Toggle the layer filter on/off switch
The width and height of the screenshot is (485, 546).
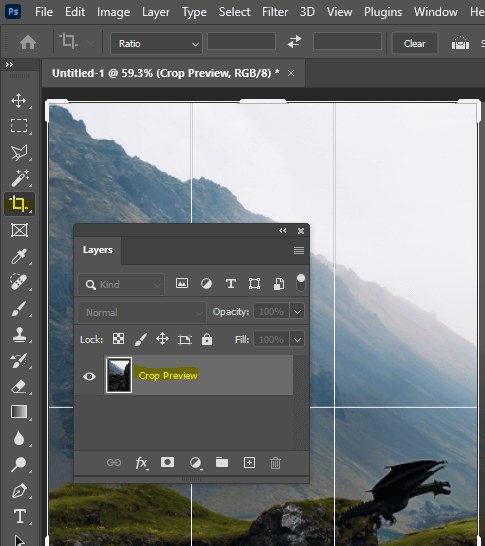301,283
